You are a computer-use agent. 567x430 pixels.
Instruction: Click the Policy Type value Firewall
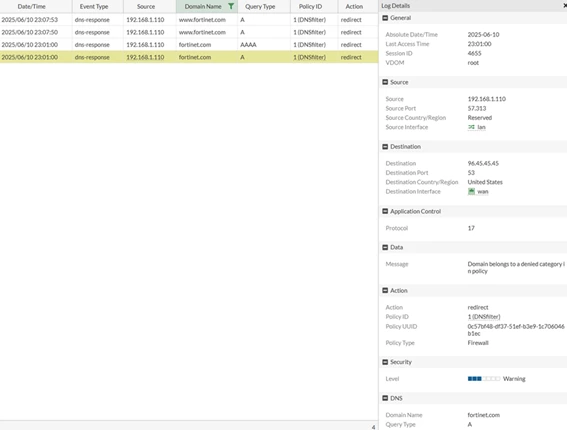coord(478,343)
